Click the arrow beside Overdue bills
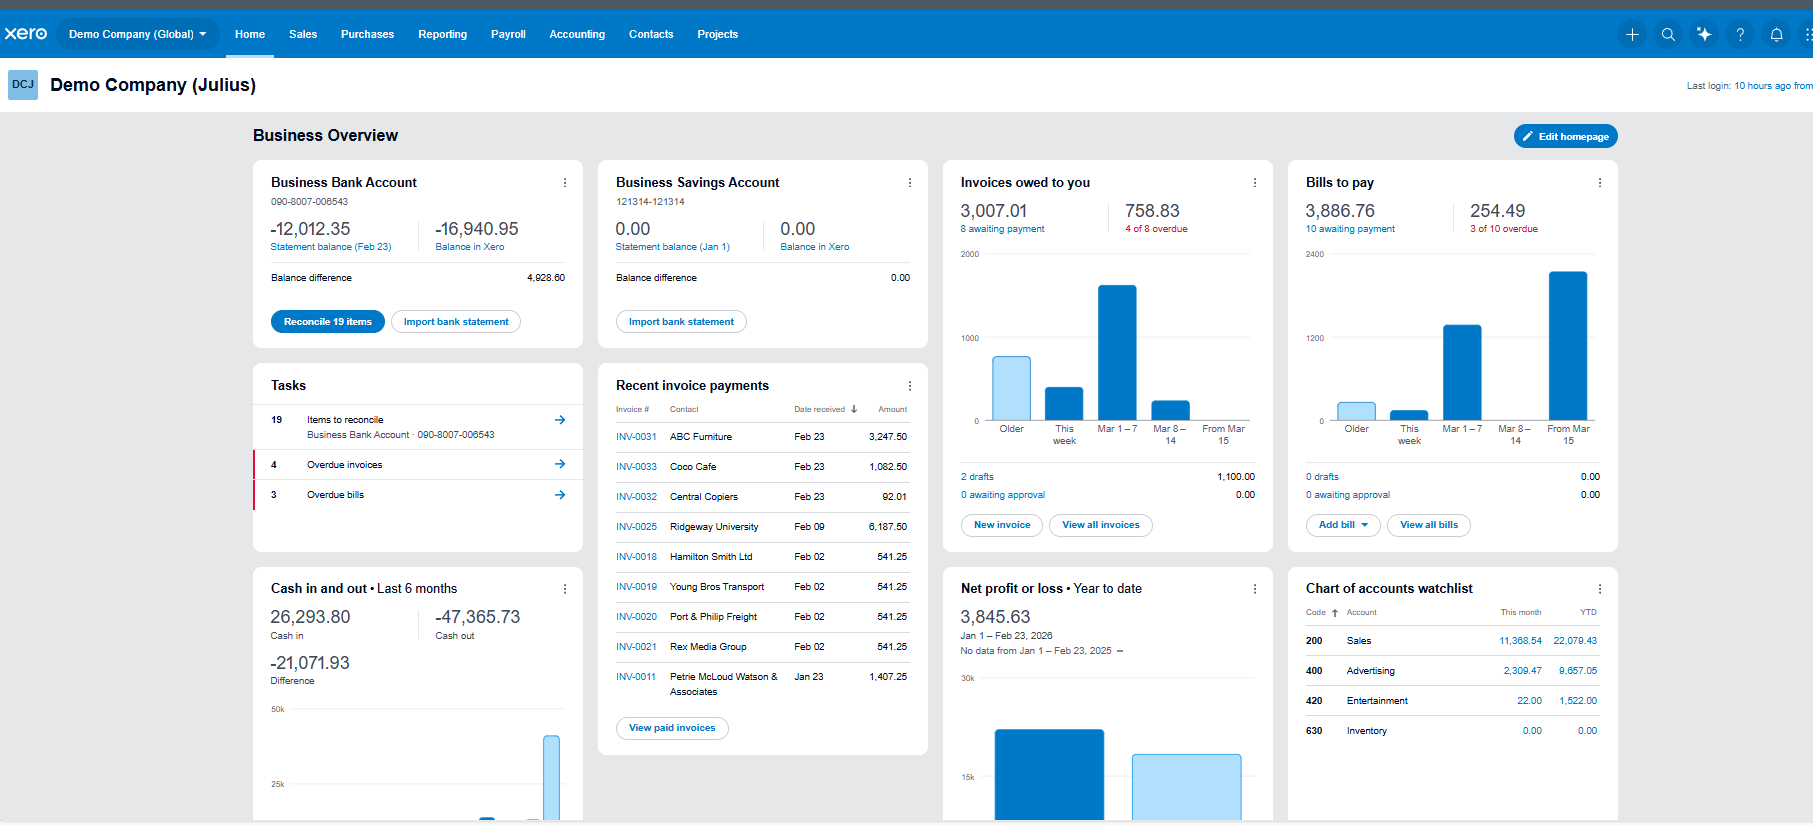This screenshot has height=825, width=1813. 560,495
